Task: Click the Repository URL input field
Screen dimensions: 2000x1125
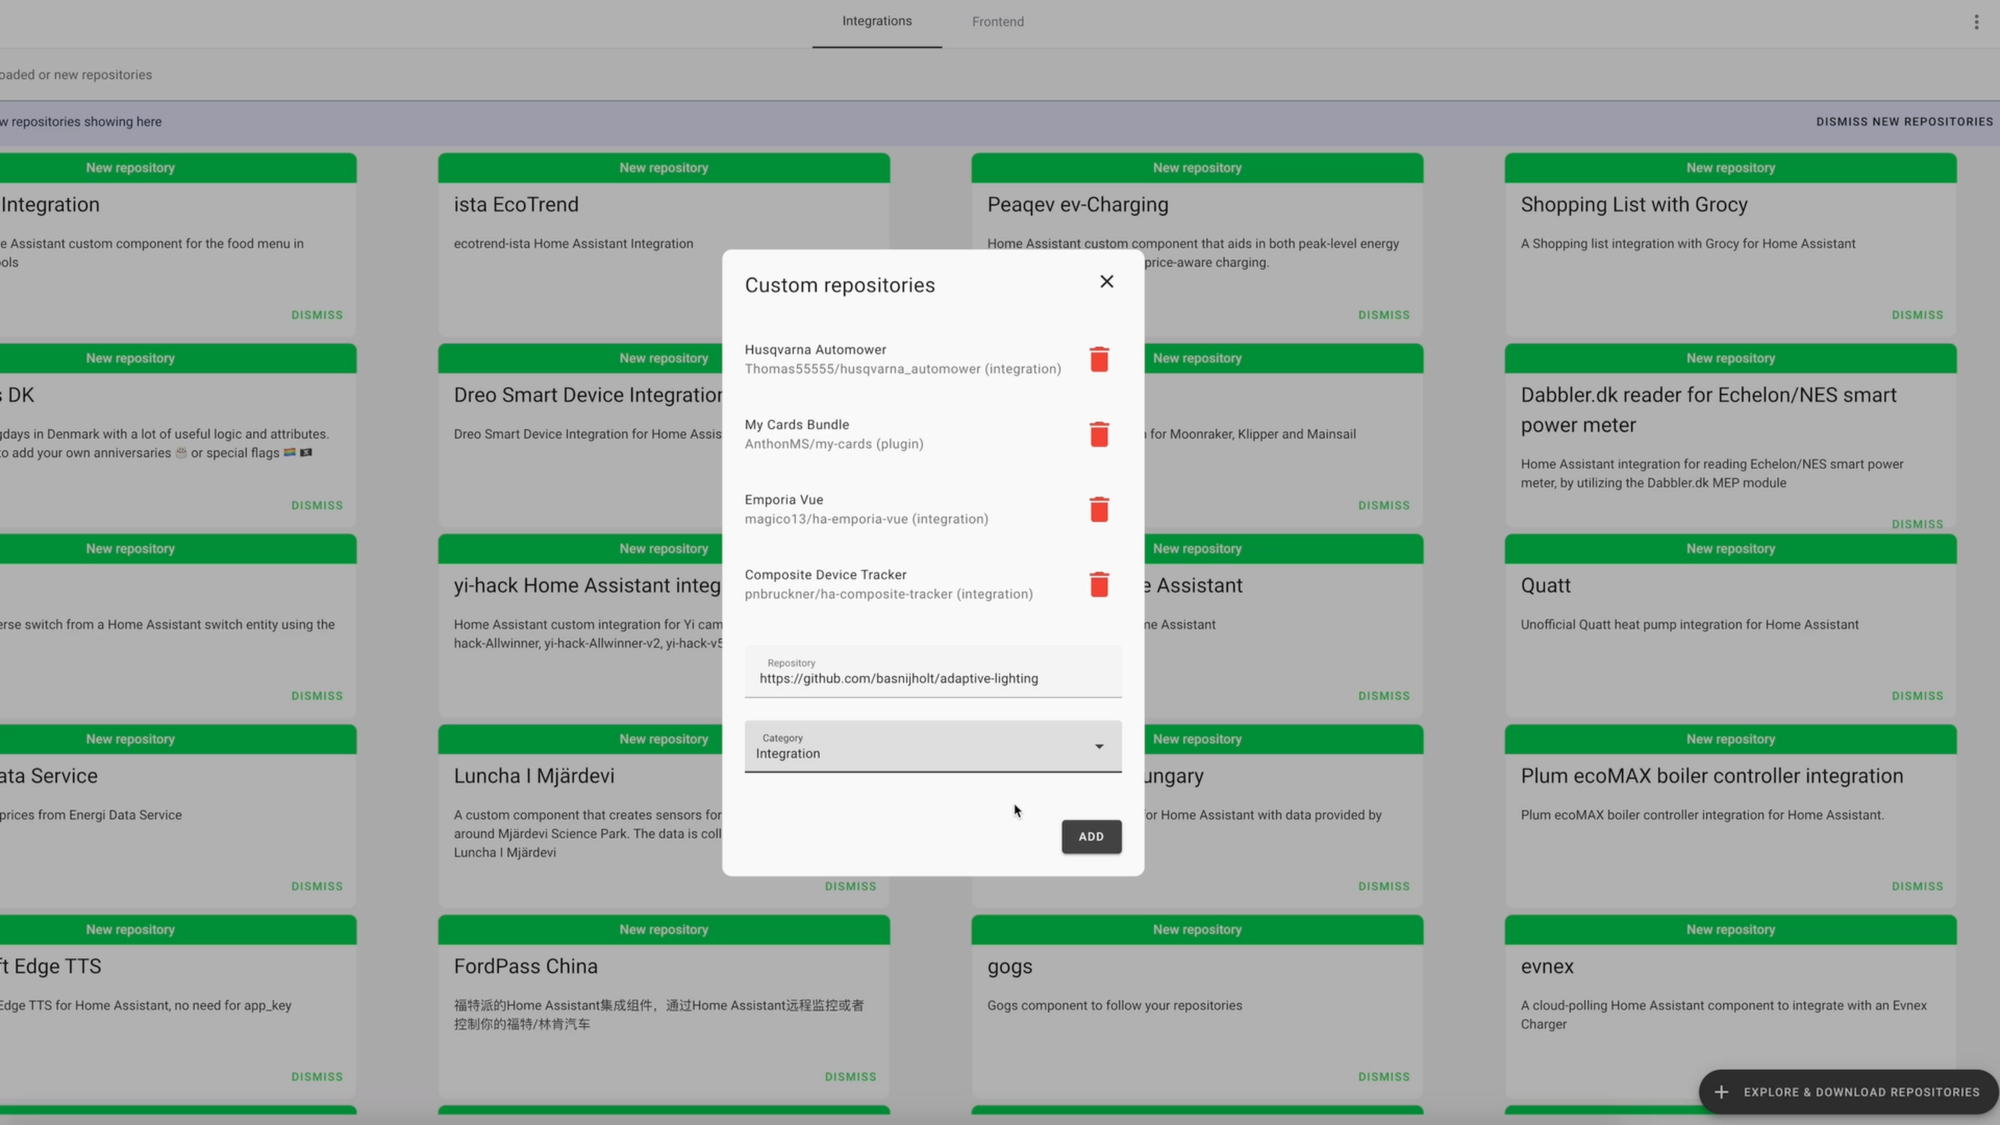Action: pos(932,677)
